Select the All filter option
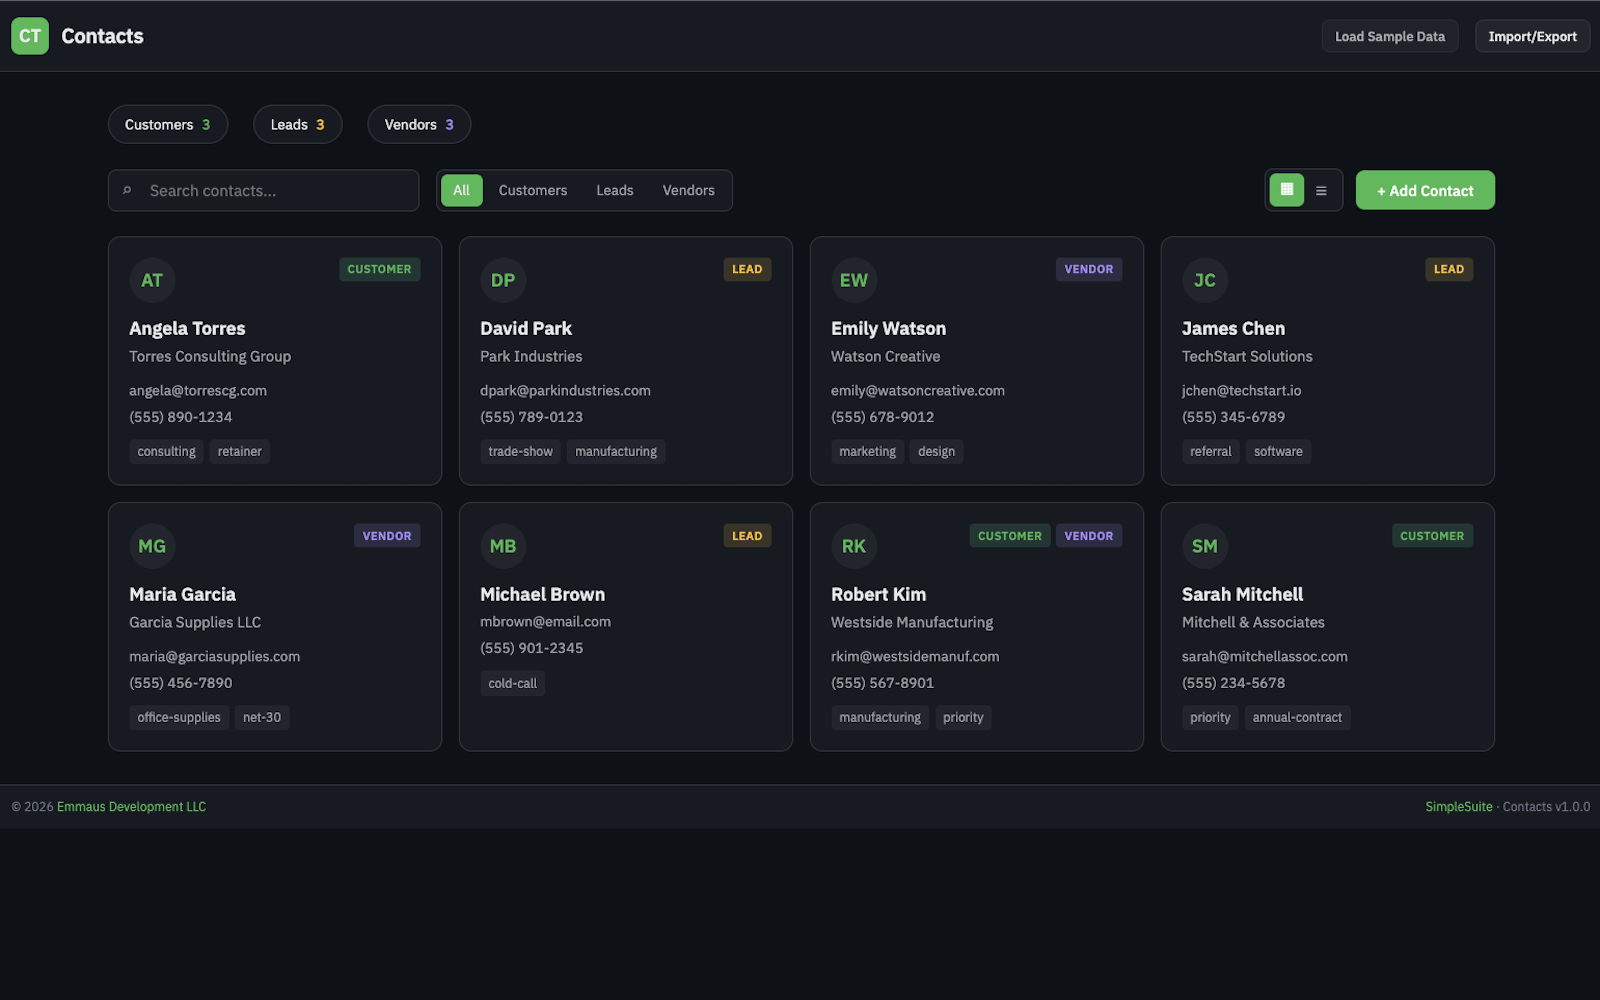This screenshot has width=1600, height=1000. pyautogui.click(x=461, y=190)
